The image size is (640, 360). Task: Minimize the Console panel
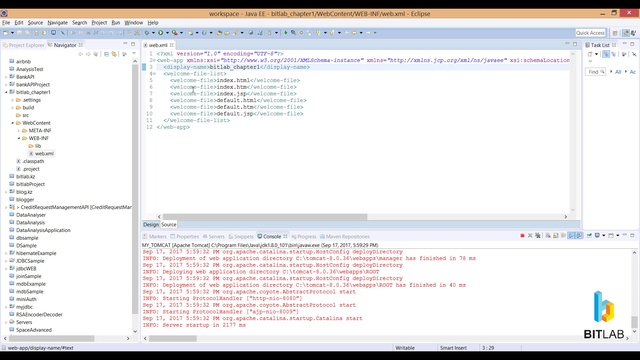click(624, 236)
